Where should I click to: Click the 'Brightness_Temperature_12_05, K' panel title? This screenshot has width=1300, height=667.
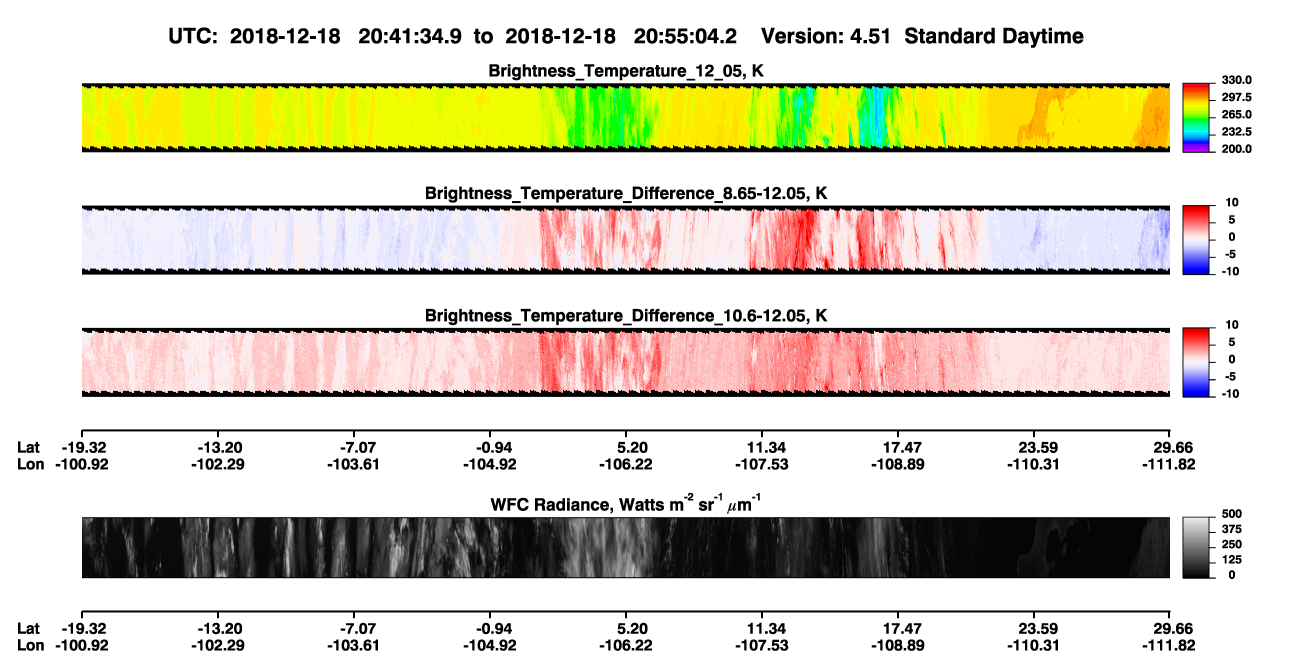625,71
